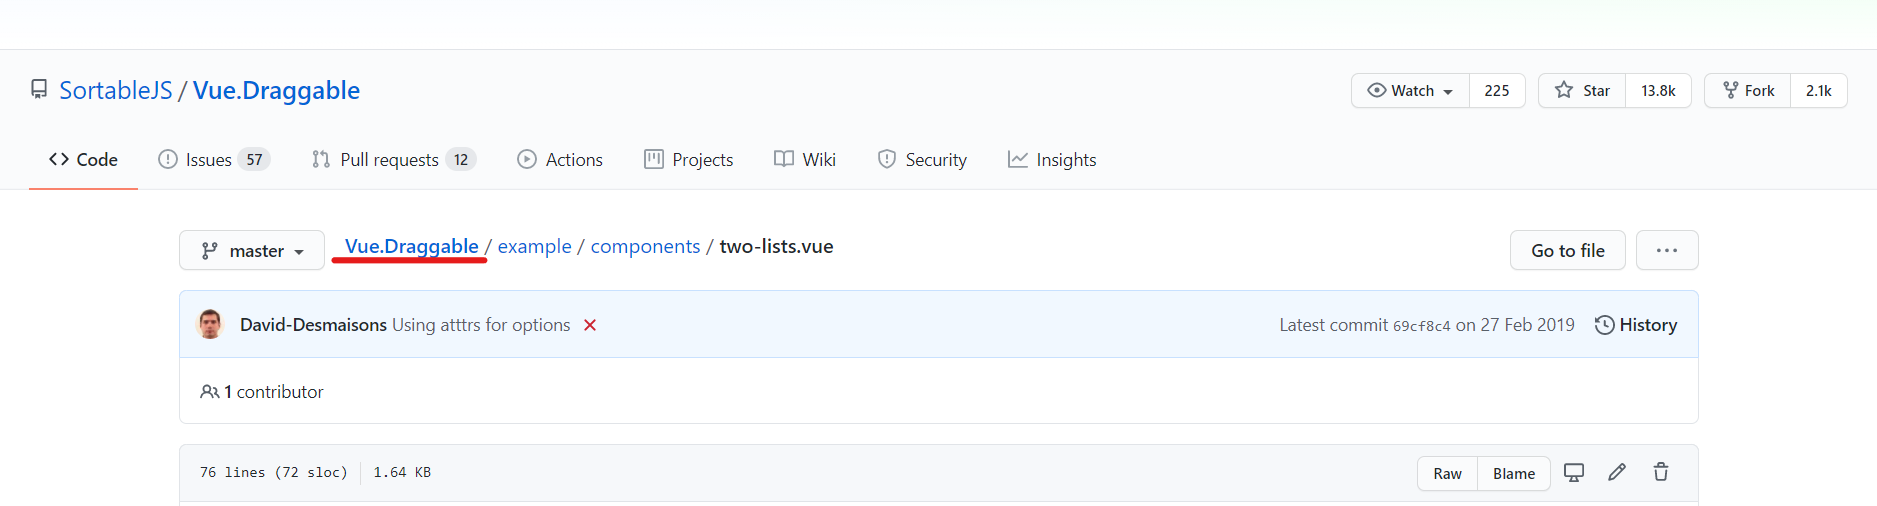Open the Pull requests tab

click(x=394, y=160)
